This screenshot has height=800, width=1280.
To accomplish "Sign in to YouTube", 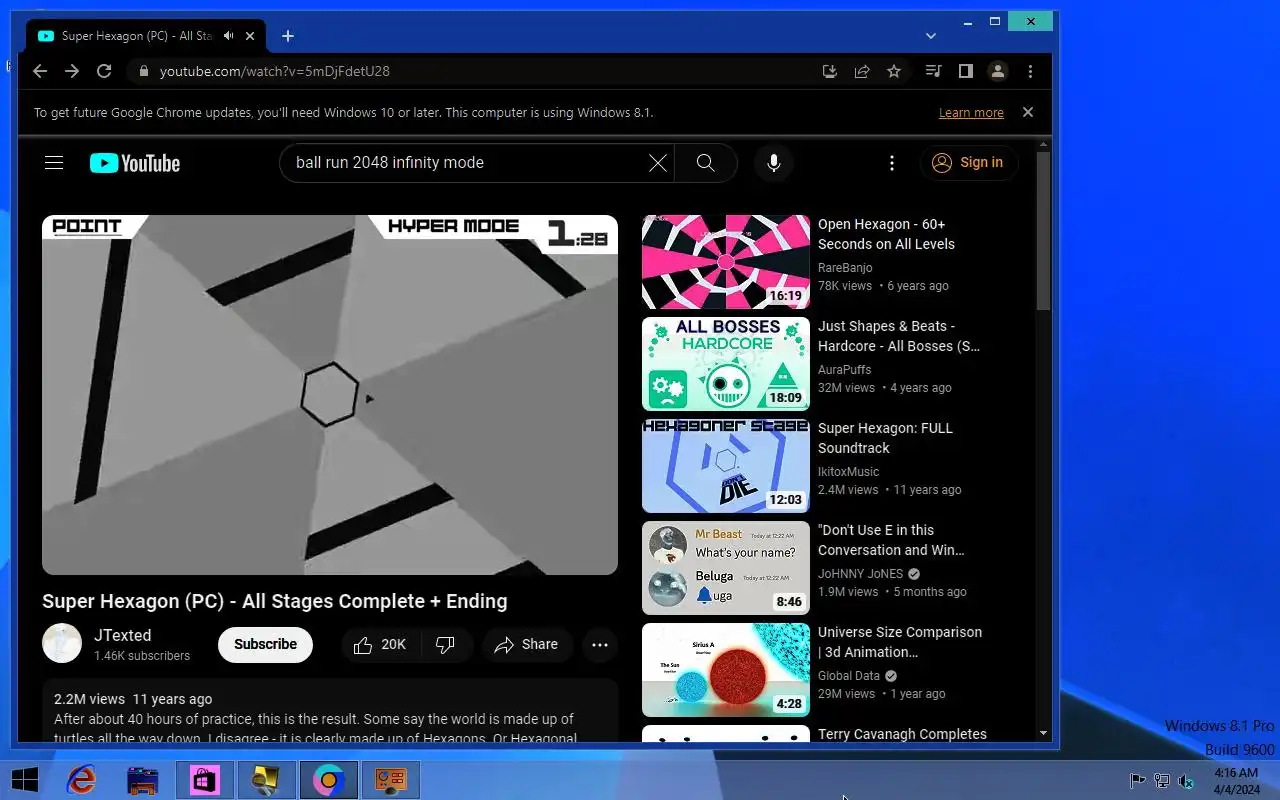I will (x=967, y=163).
